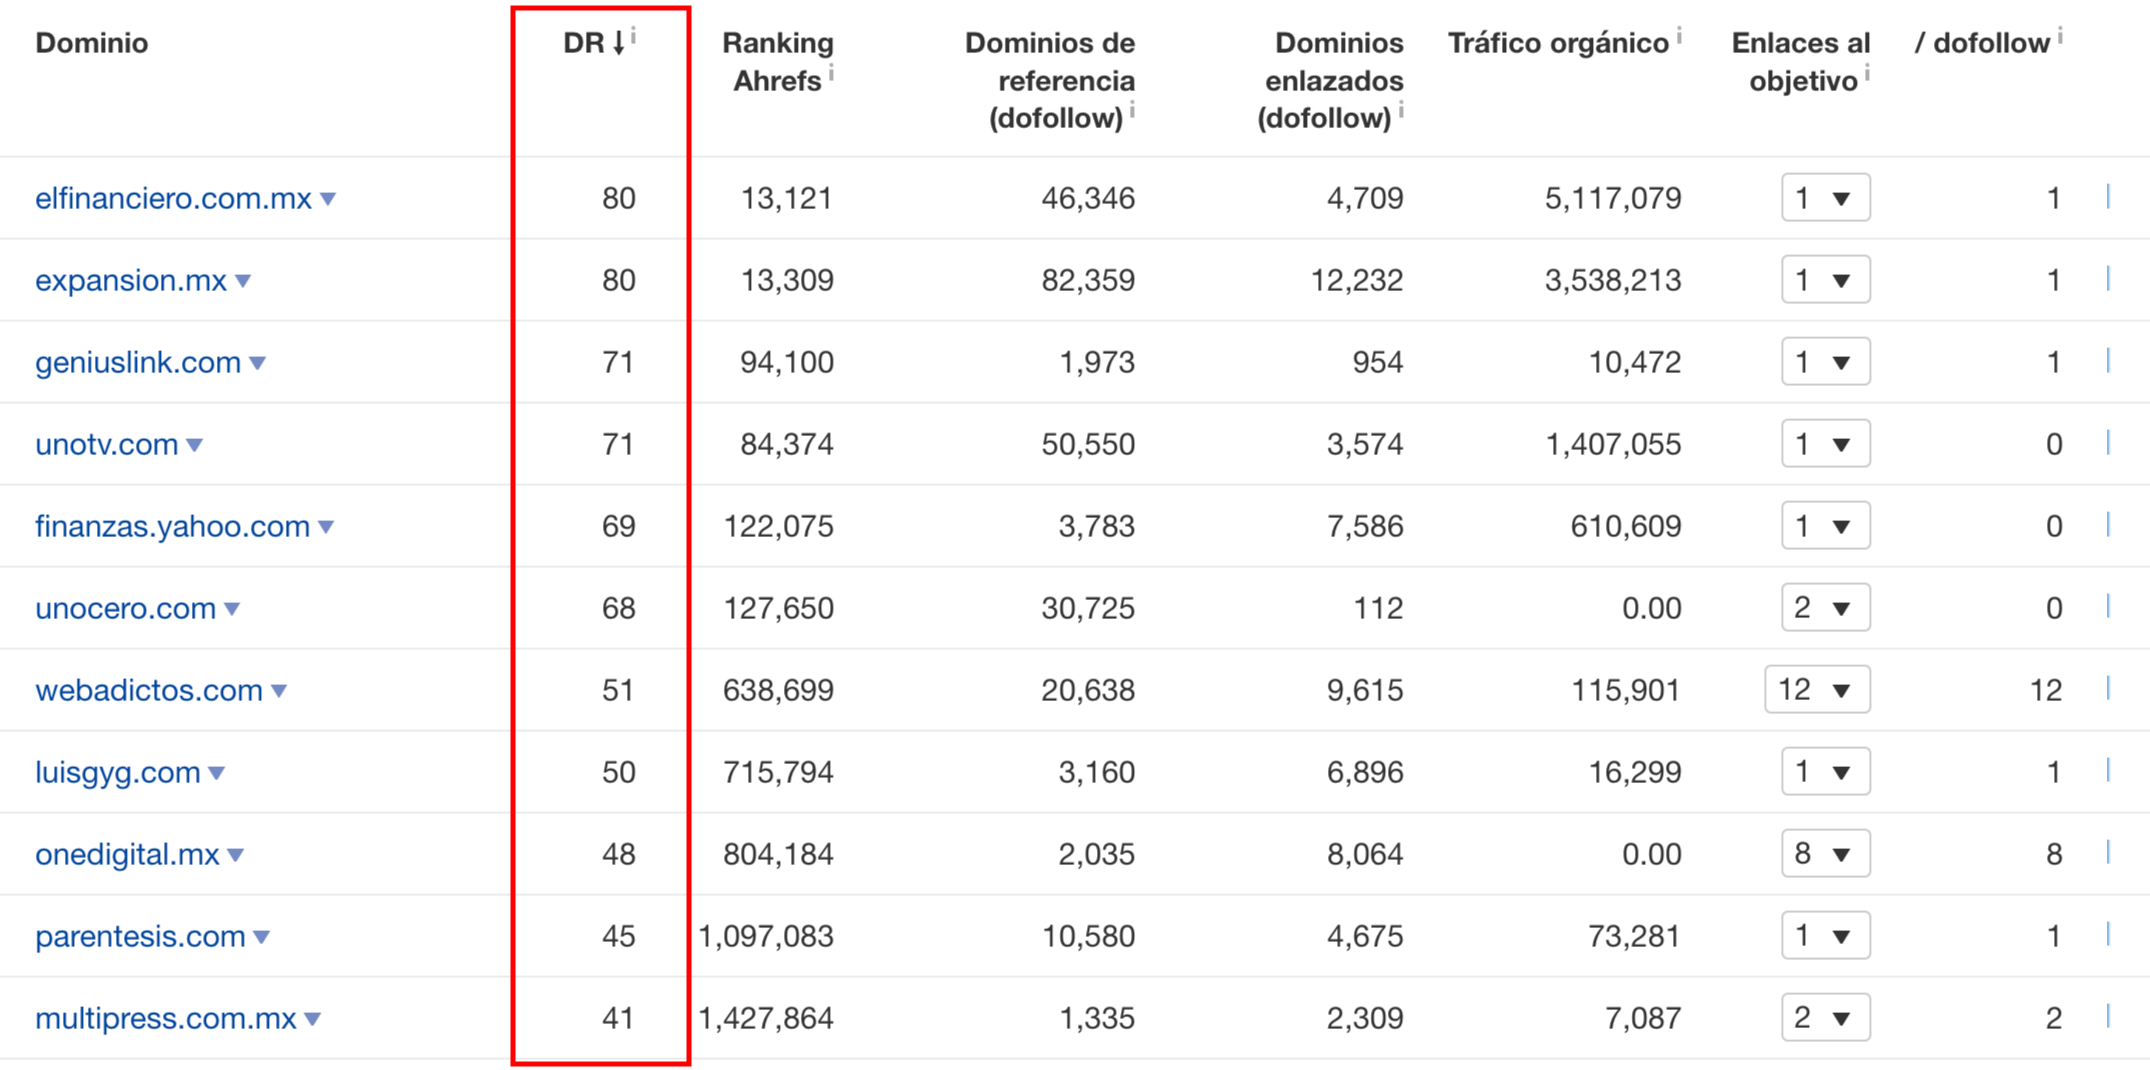The image size is (2150, 1070).
Task: Open finanzas.yahoo.com domain link
Action: [173, 526]
